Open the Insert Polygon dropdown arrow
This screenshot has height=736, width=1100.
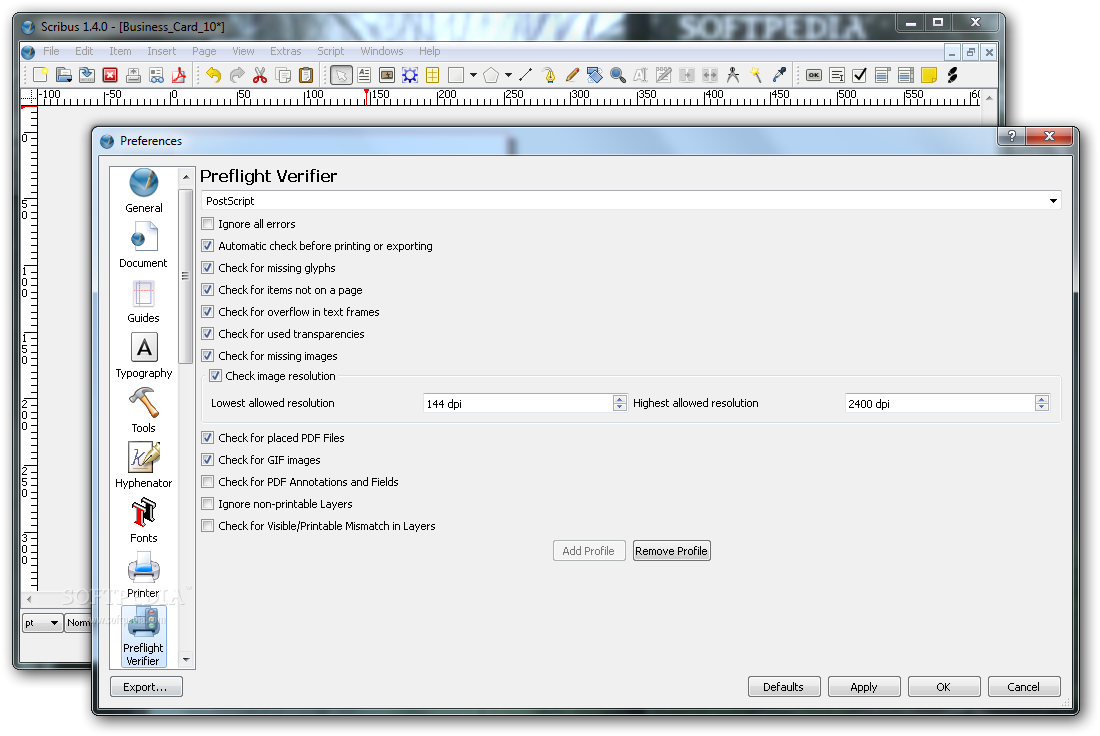(x=508, y=75)
